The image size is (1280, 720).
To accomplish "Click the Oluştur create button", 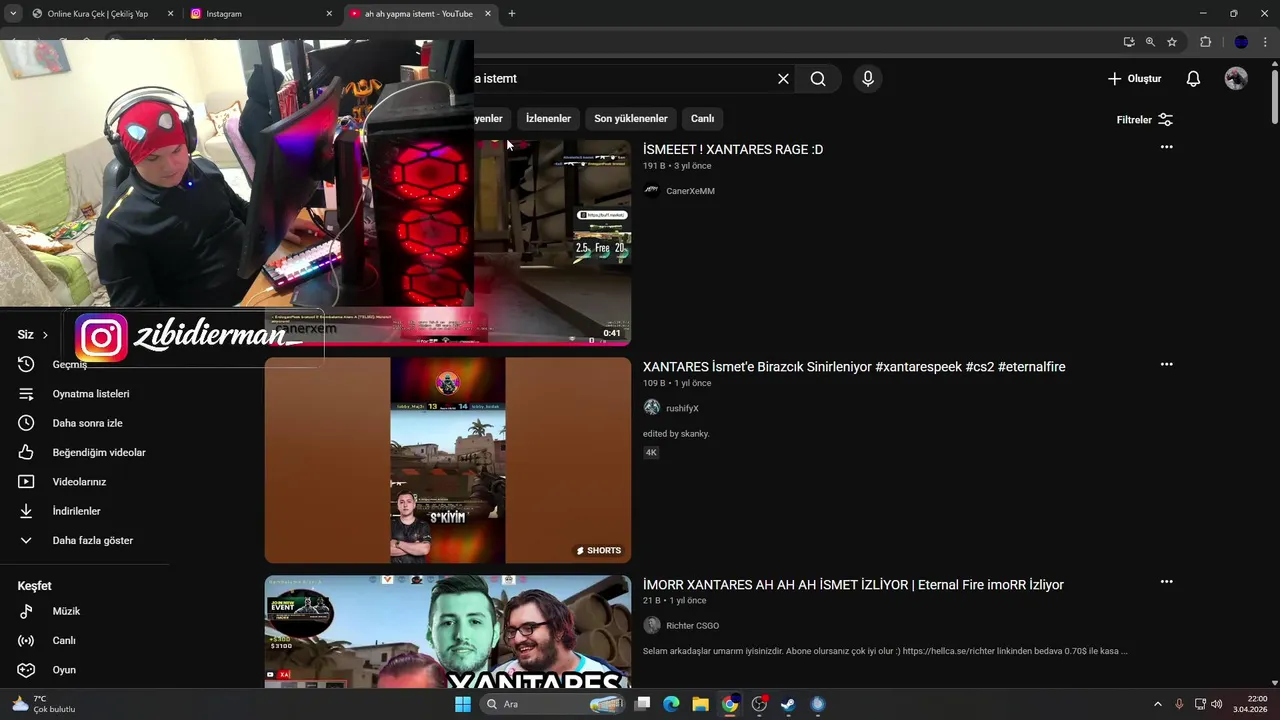I will click(x=1134, y=79).
